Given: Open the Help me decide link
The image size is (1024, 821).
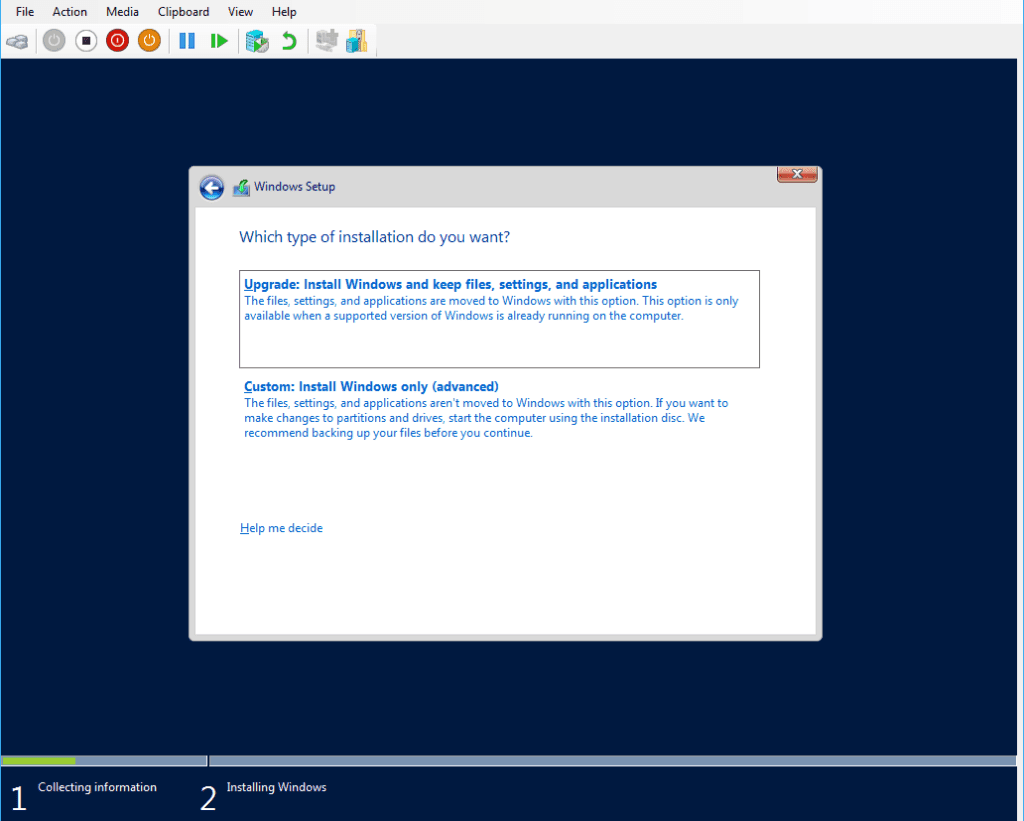Looking at the screenshot, I should [x=281, y=528].
